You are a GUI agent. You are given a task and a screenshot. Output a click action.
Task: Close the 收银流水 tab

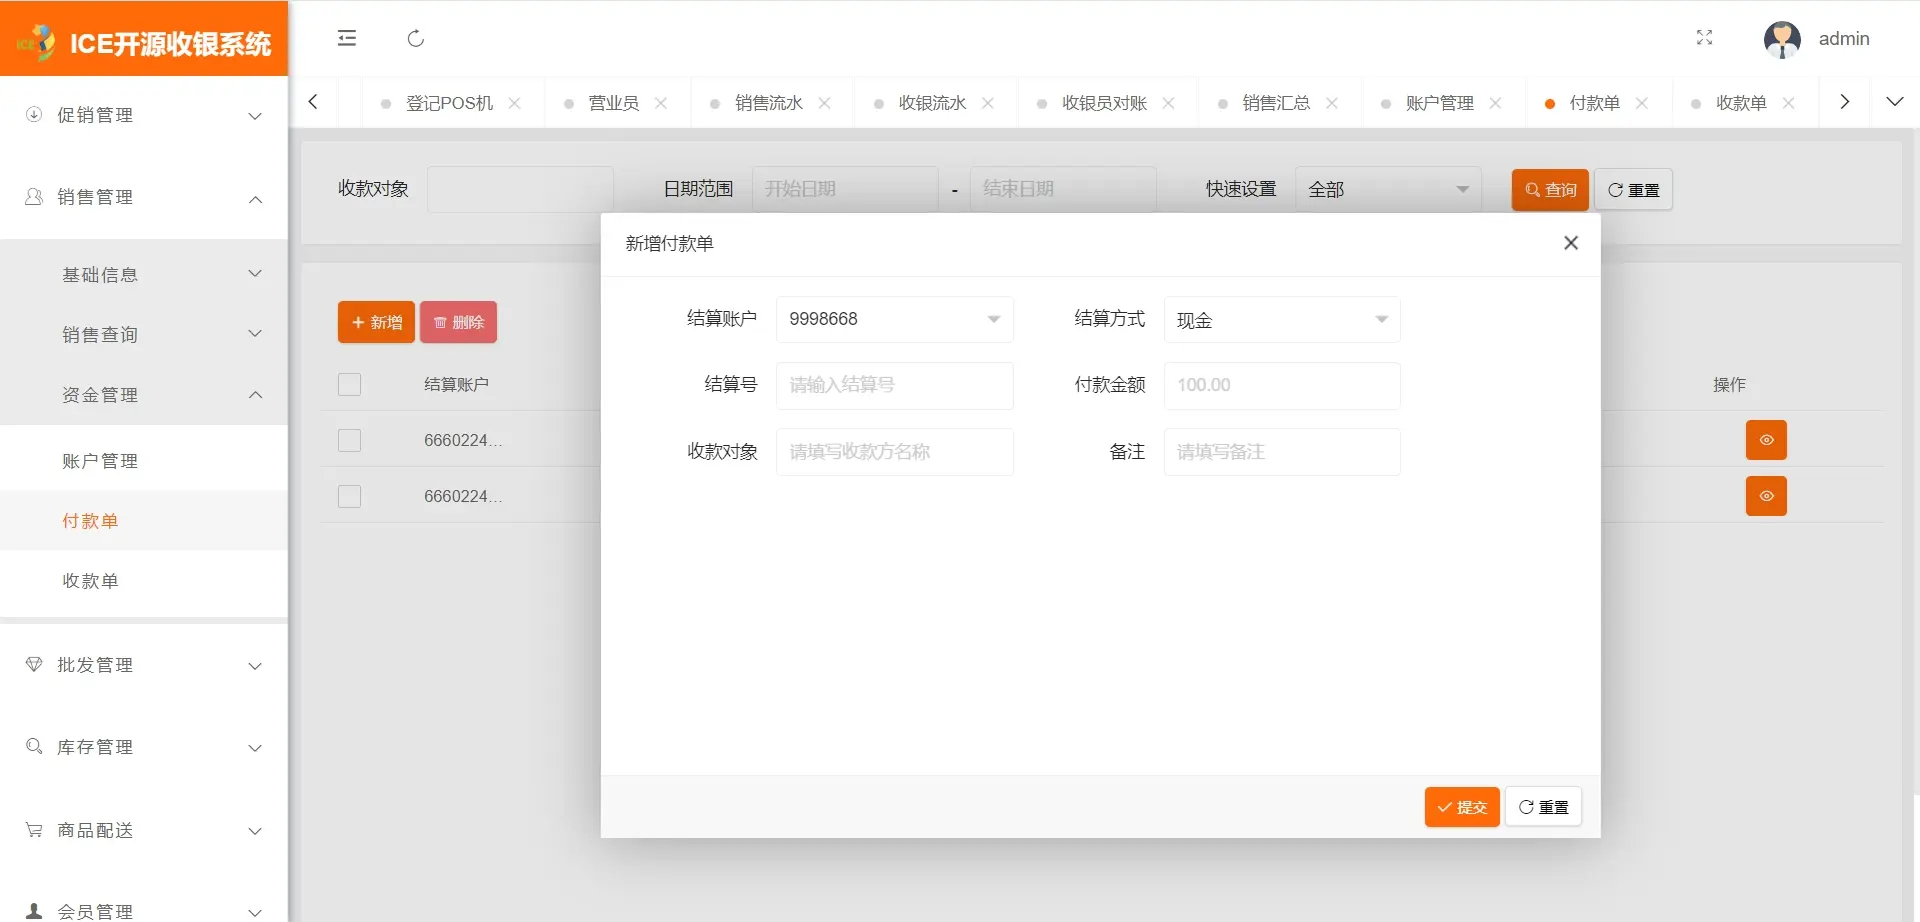[988, 103]
